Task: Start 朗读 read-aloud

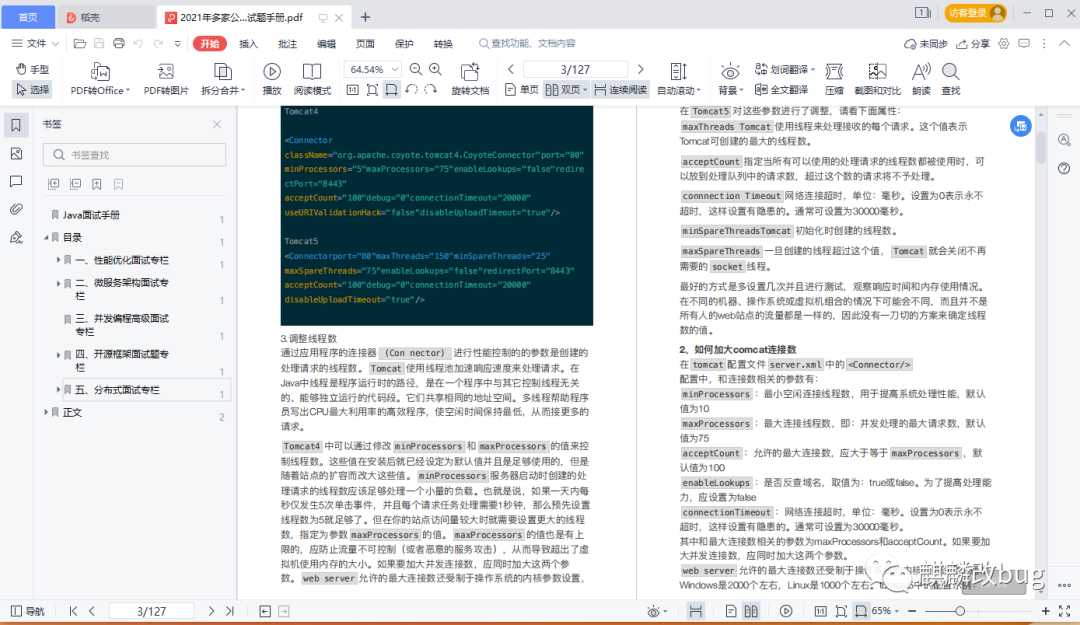Action: [921, 79]
